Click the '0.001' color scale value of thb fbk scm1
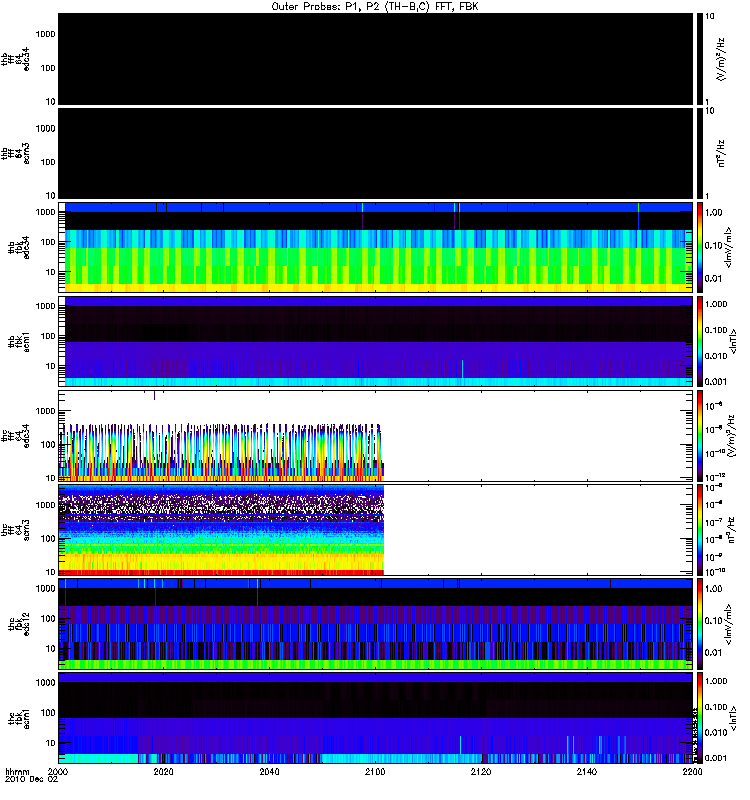The height and width of the screenshot is (800, 750). 716,382
